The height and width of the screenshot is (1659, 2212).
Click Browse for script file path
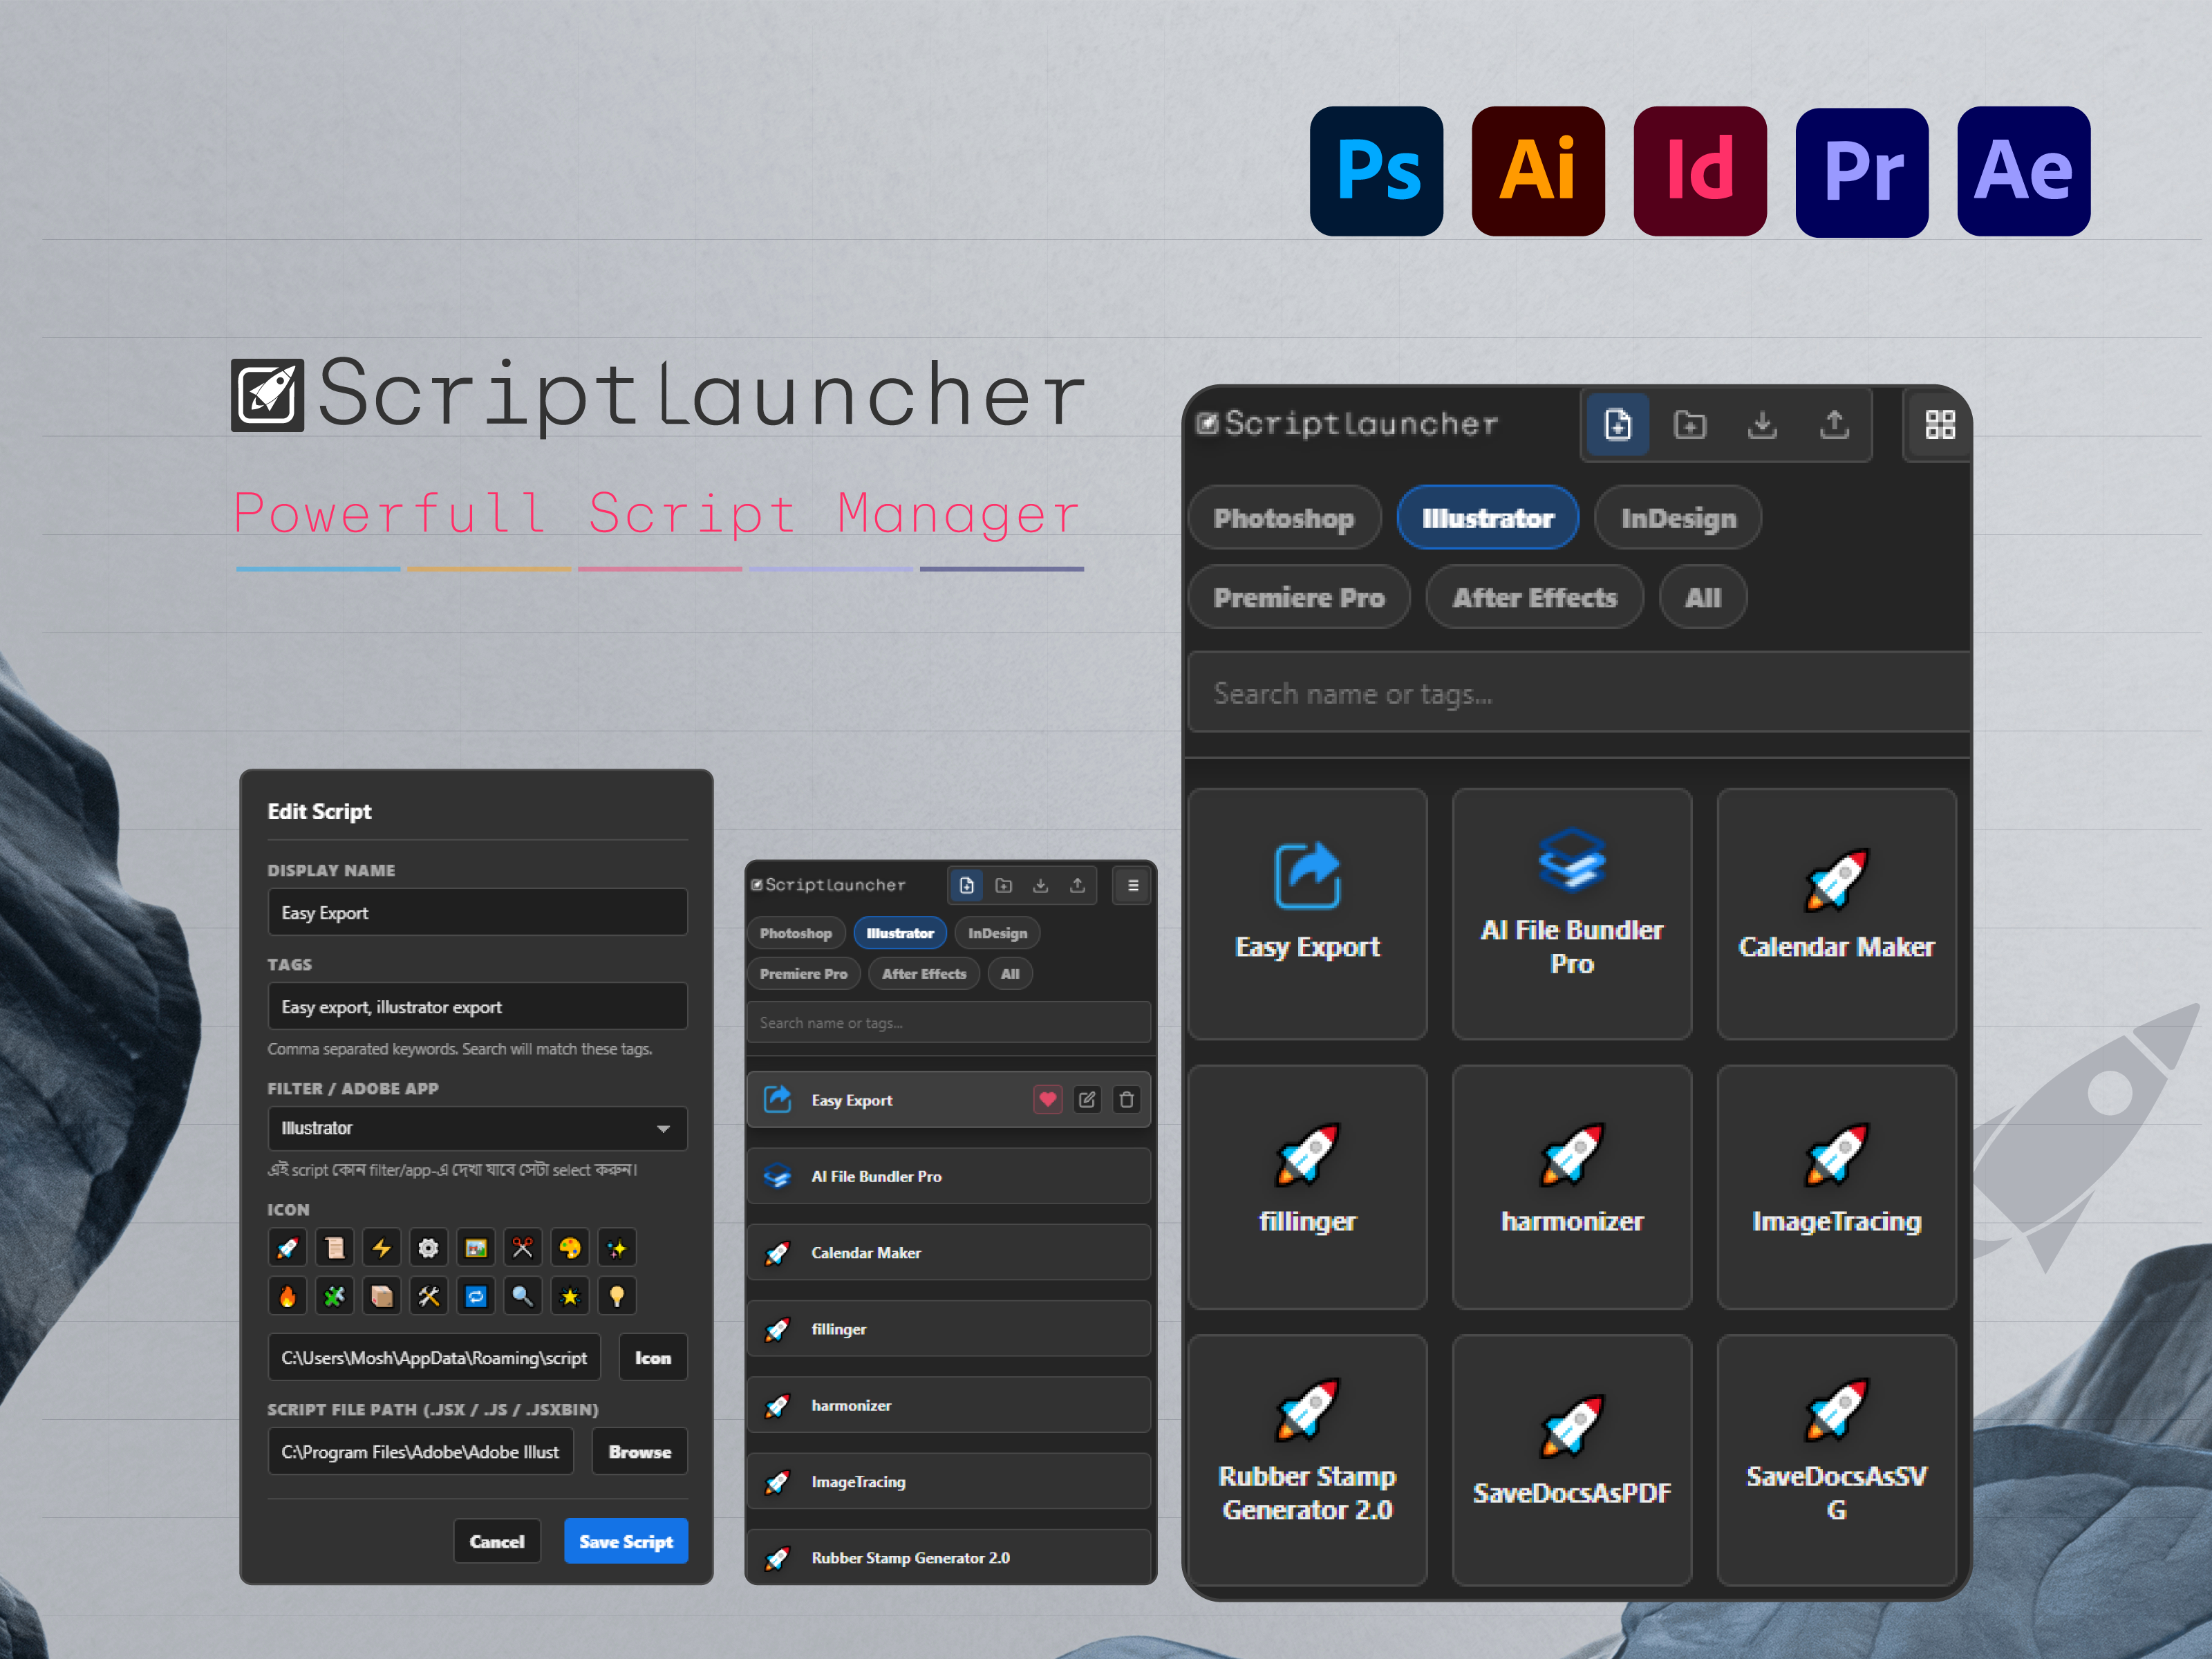(x=640, y=1451)
